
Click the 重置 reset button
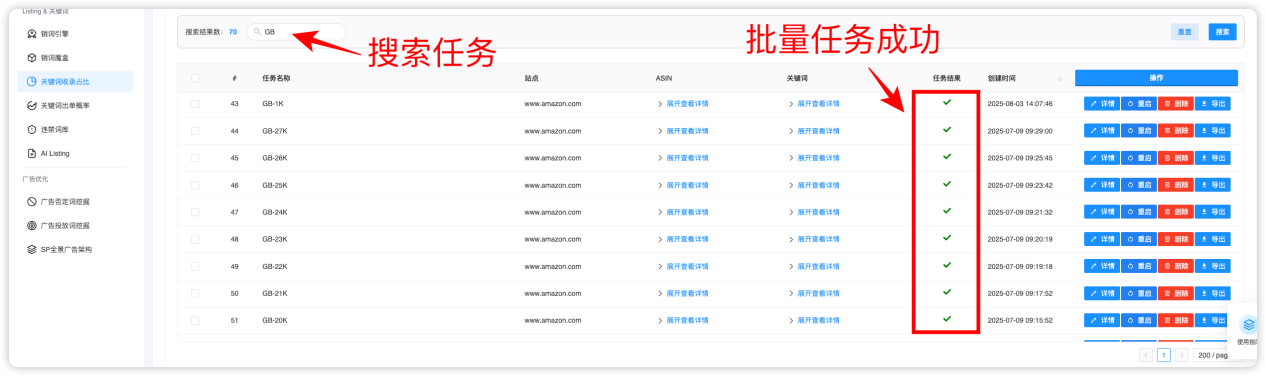pos(1184,32)
